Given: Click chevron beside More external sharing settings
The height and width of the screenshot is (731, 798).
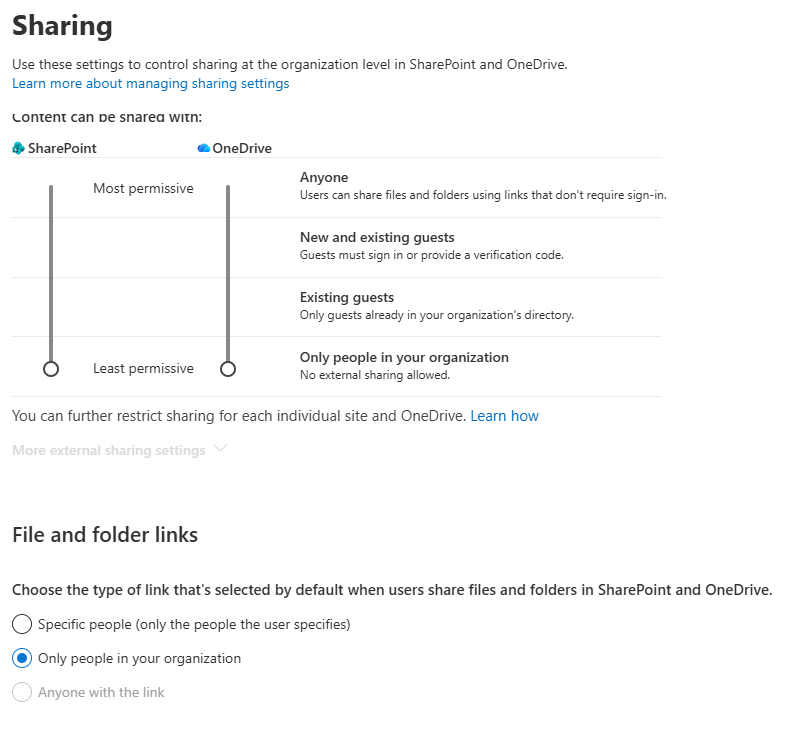Looking at the screenshot, I should point(220,449).
